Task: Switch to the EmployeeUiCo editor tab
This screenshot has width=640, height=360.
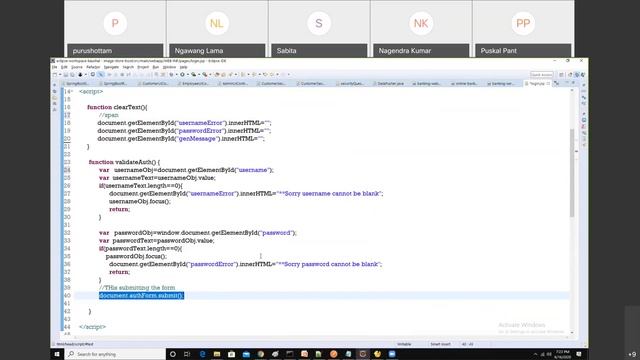Action: click(x=193, y=83)
